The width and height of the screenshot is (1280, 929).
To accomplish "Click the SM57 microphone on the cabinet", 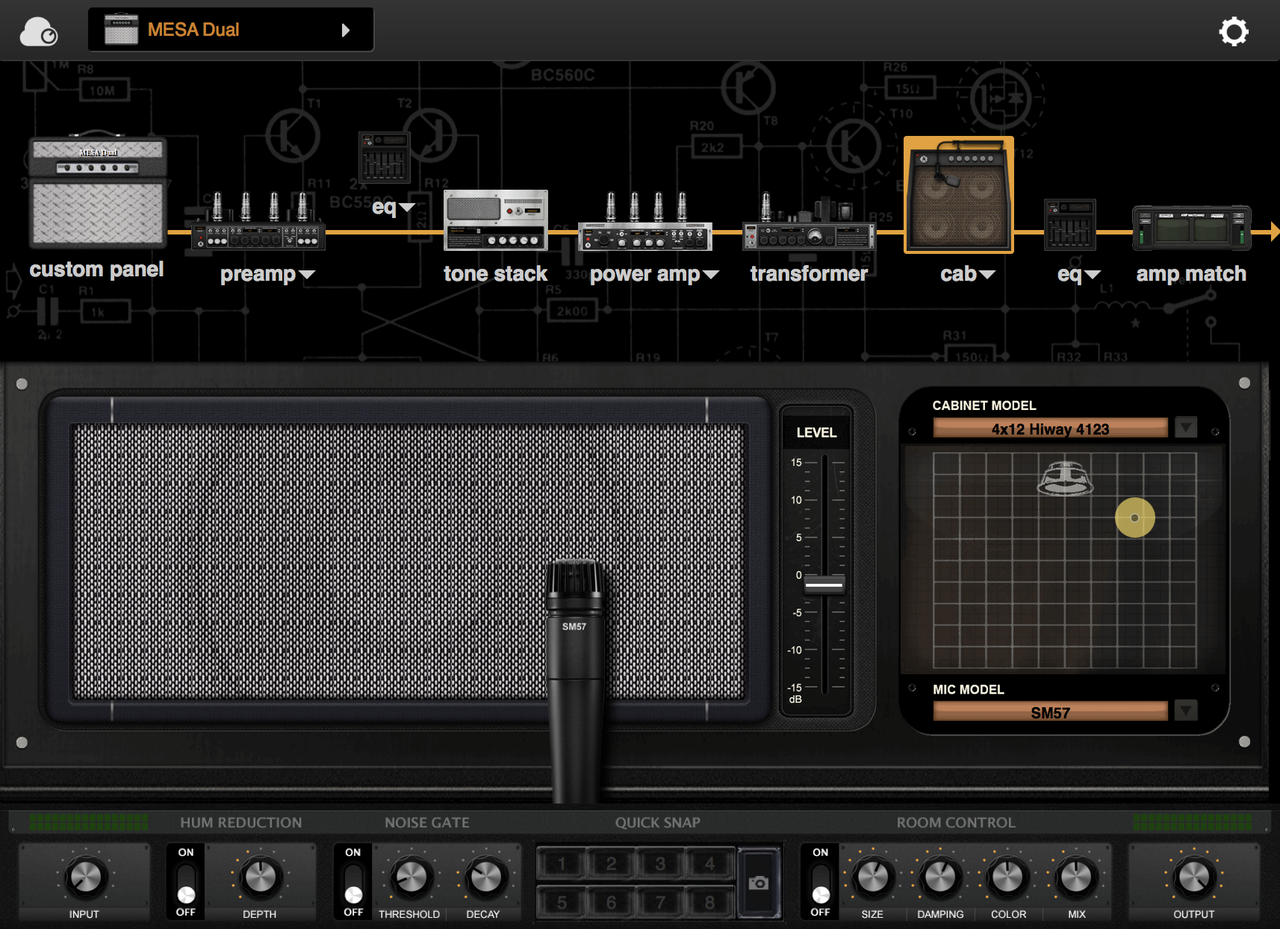I will 577,680.
